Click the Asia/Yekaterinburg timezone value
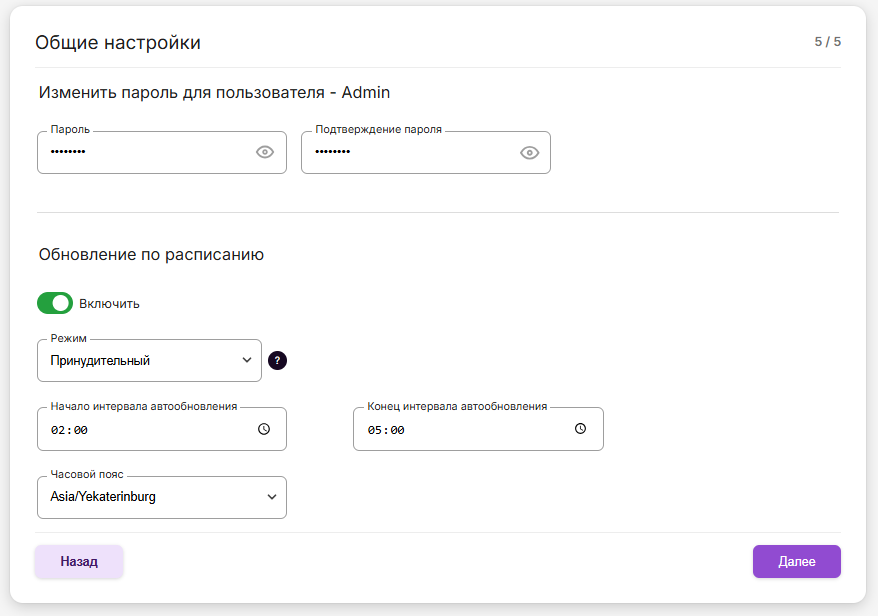This screenshot has height=616, width=878. [104, 497]
